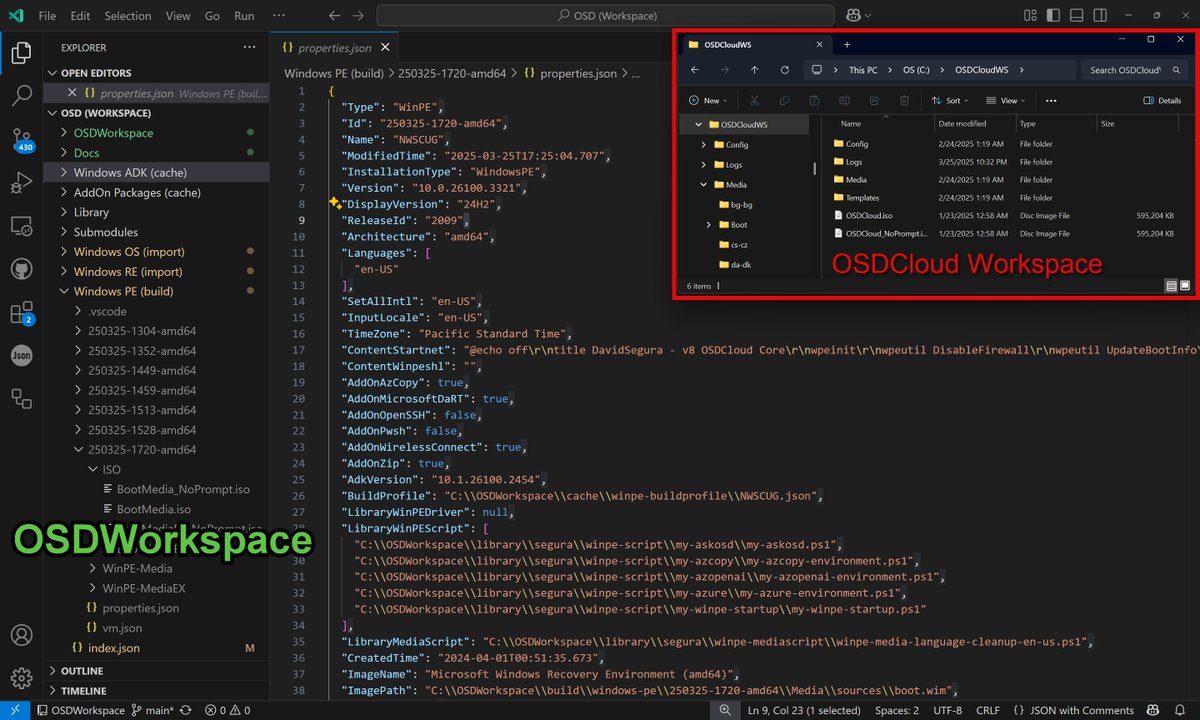Open the Search view in the activity bar
This screenshot has width=1200, height=720.
[x=21, y=96]
